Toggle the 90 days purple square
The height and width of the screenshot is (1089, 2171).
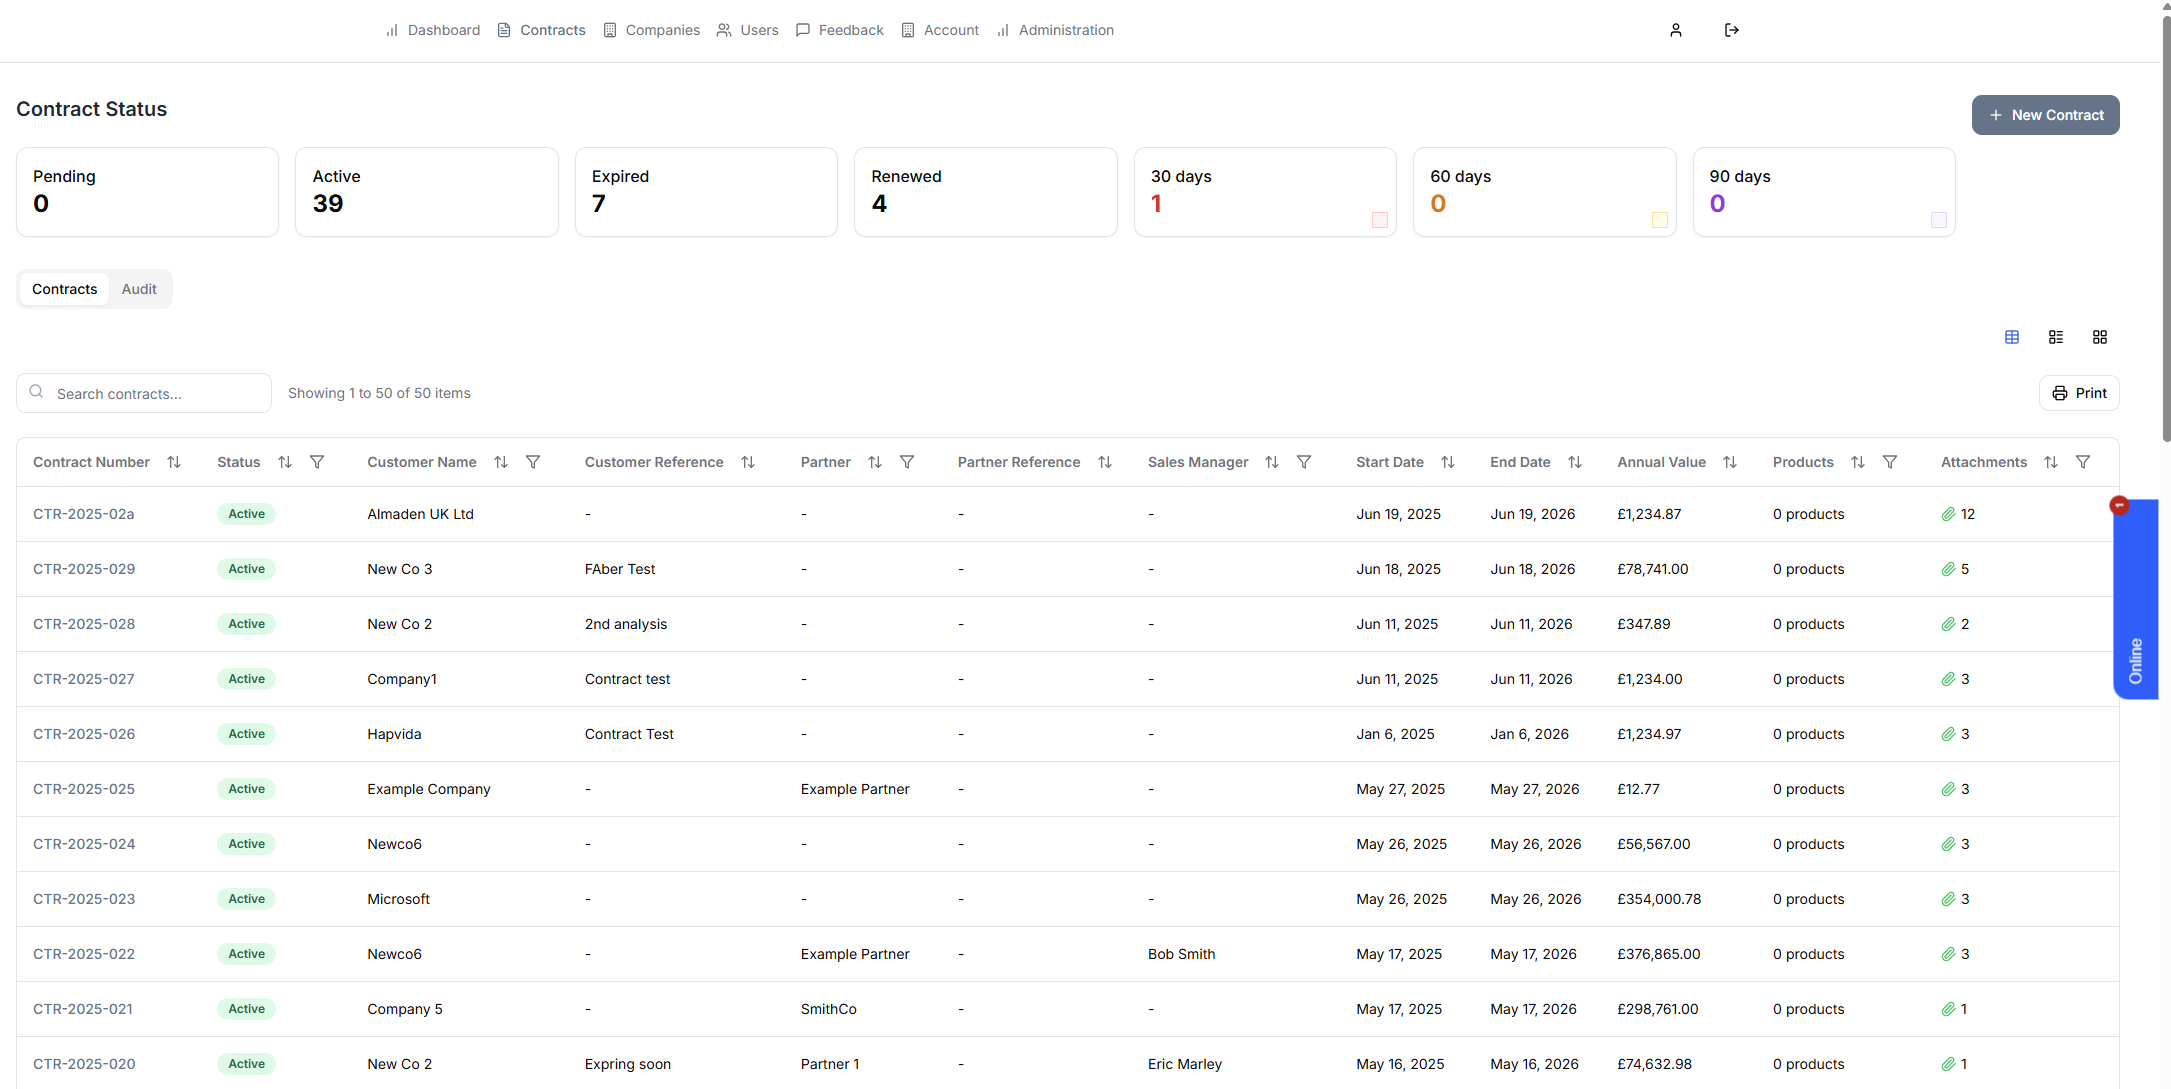coord(1939,220)
